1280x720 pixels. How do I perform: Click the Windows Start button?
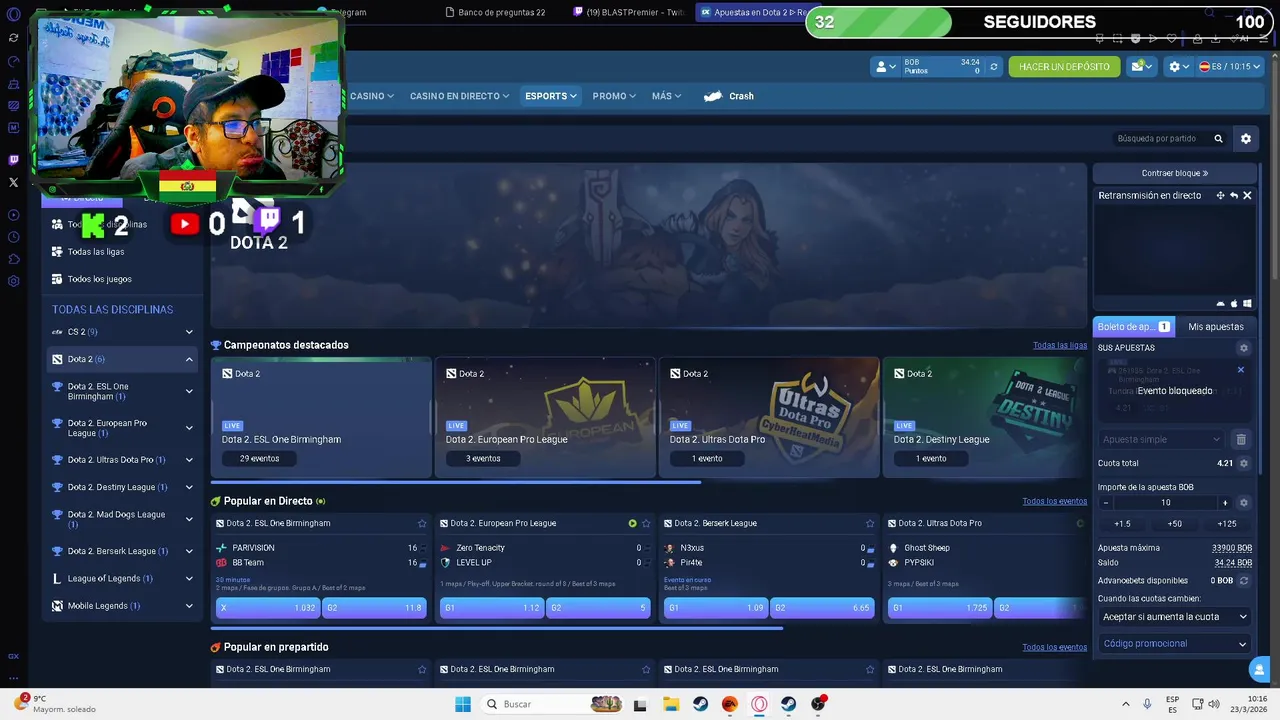click(x=462, y=704)
